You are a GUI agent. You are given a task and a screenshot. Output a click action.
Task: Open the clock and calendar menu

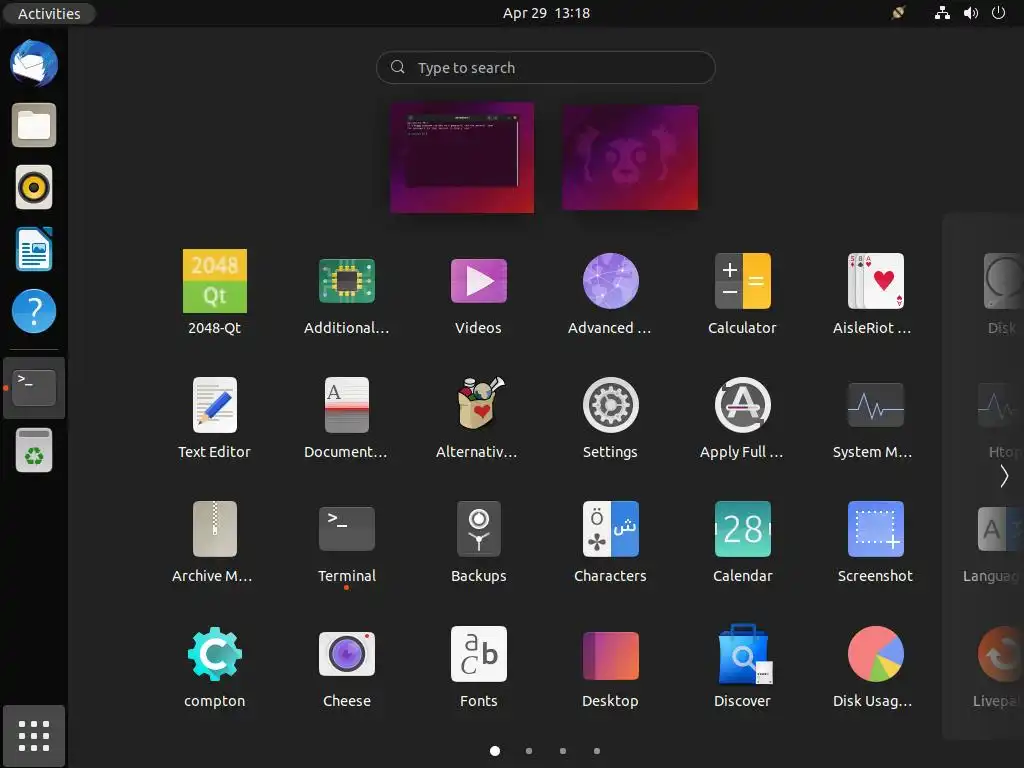pyautogui.click(x=546, y=13)
